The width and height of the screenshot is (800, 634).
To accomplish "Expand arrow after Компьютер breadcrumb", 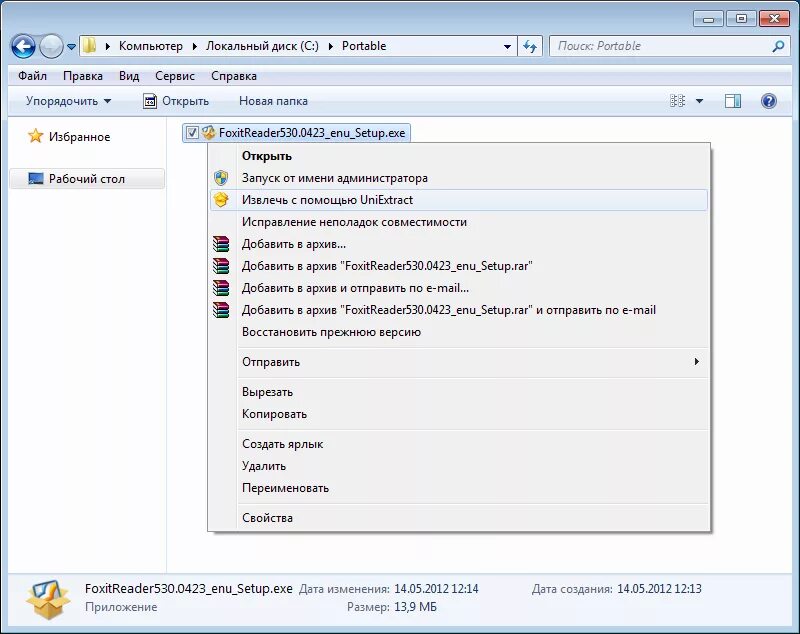I will [x=194, y=46].
